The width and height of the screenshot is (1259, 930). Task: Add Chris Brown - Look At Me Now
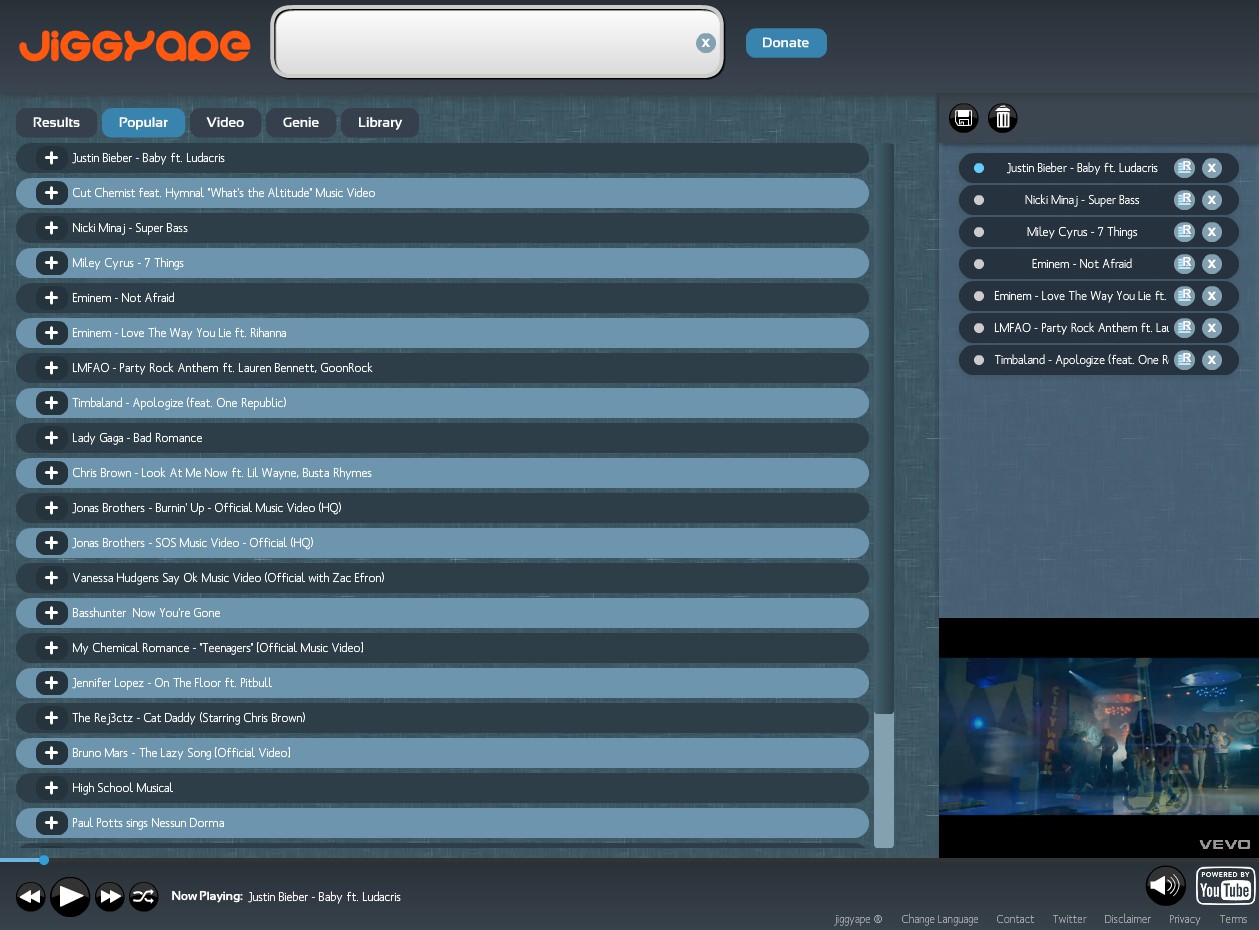pos(51,473)
